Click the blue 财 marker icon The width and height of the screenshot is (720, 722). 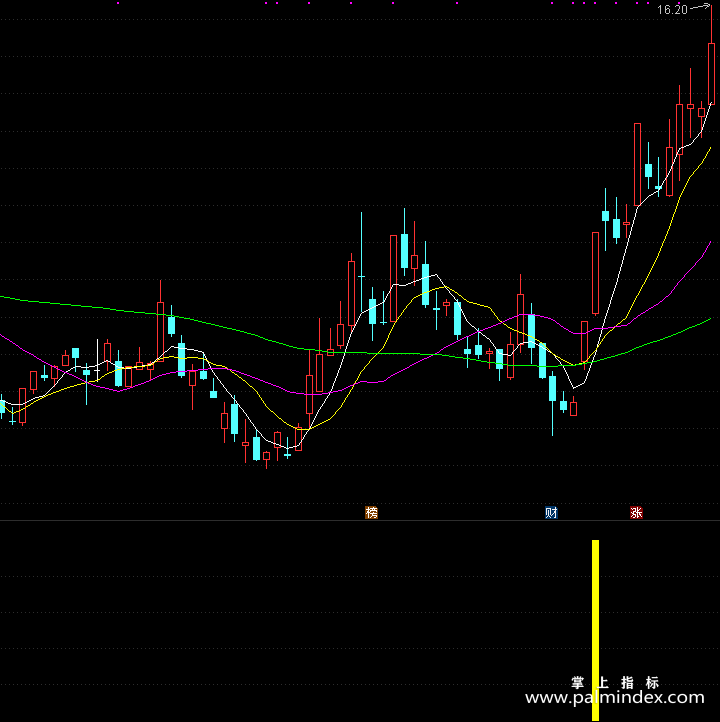click(551, 512)
